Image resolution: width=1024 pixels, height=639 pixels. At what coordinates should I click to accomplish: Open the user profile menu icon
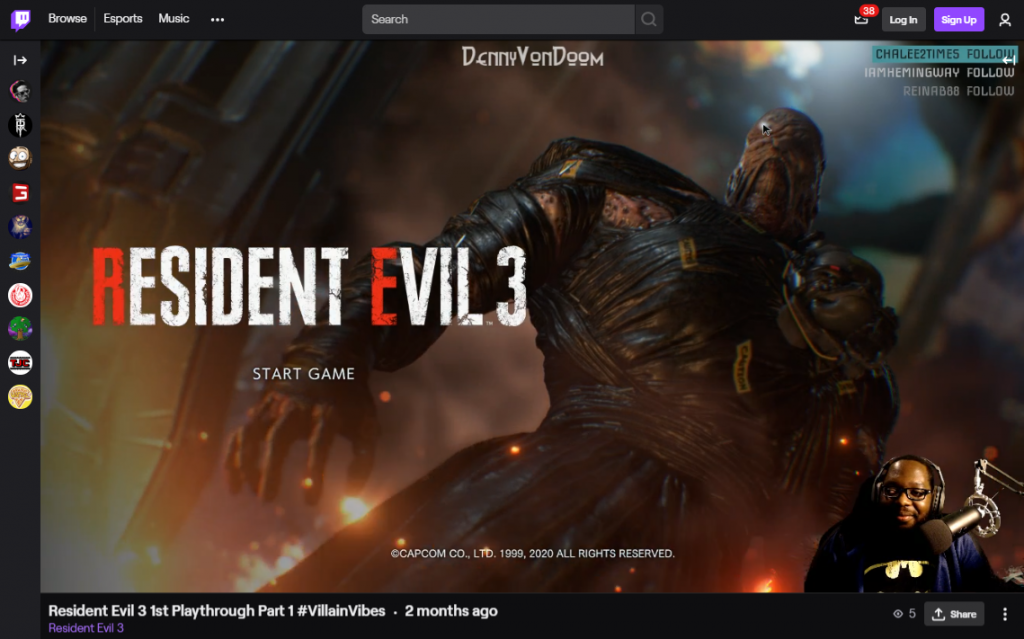coord(1005,20)
